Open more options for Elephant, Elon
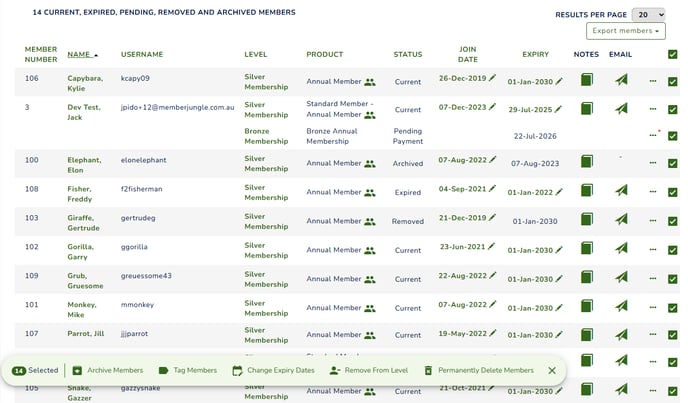This screenshot has height=403, width=688. (653, 163)
